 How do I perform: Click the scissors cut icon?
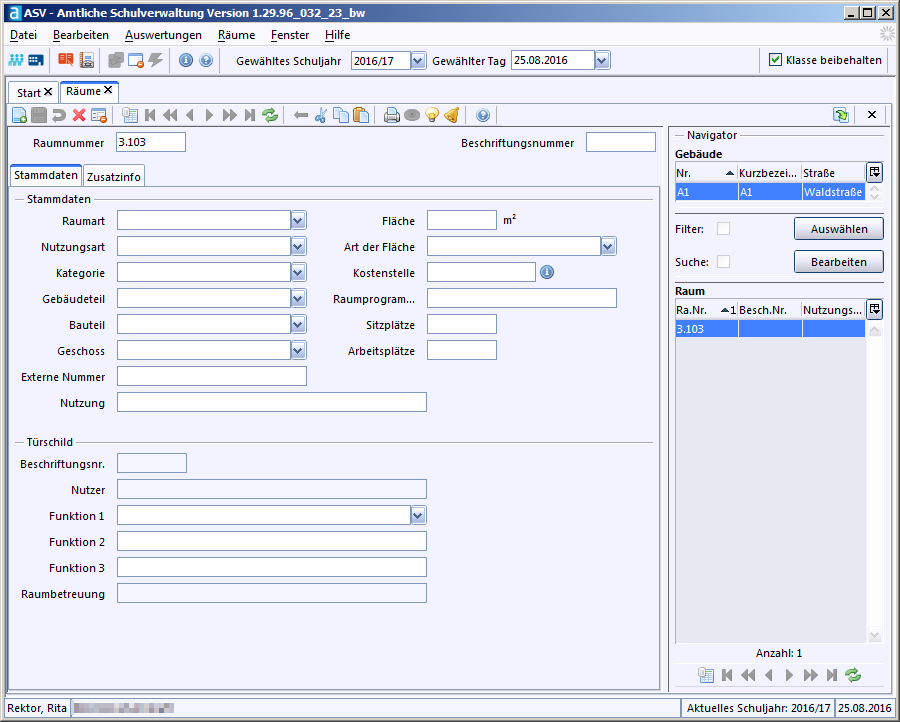coord(321,115)
